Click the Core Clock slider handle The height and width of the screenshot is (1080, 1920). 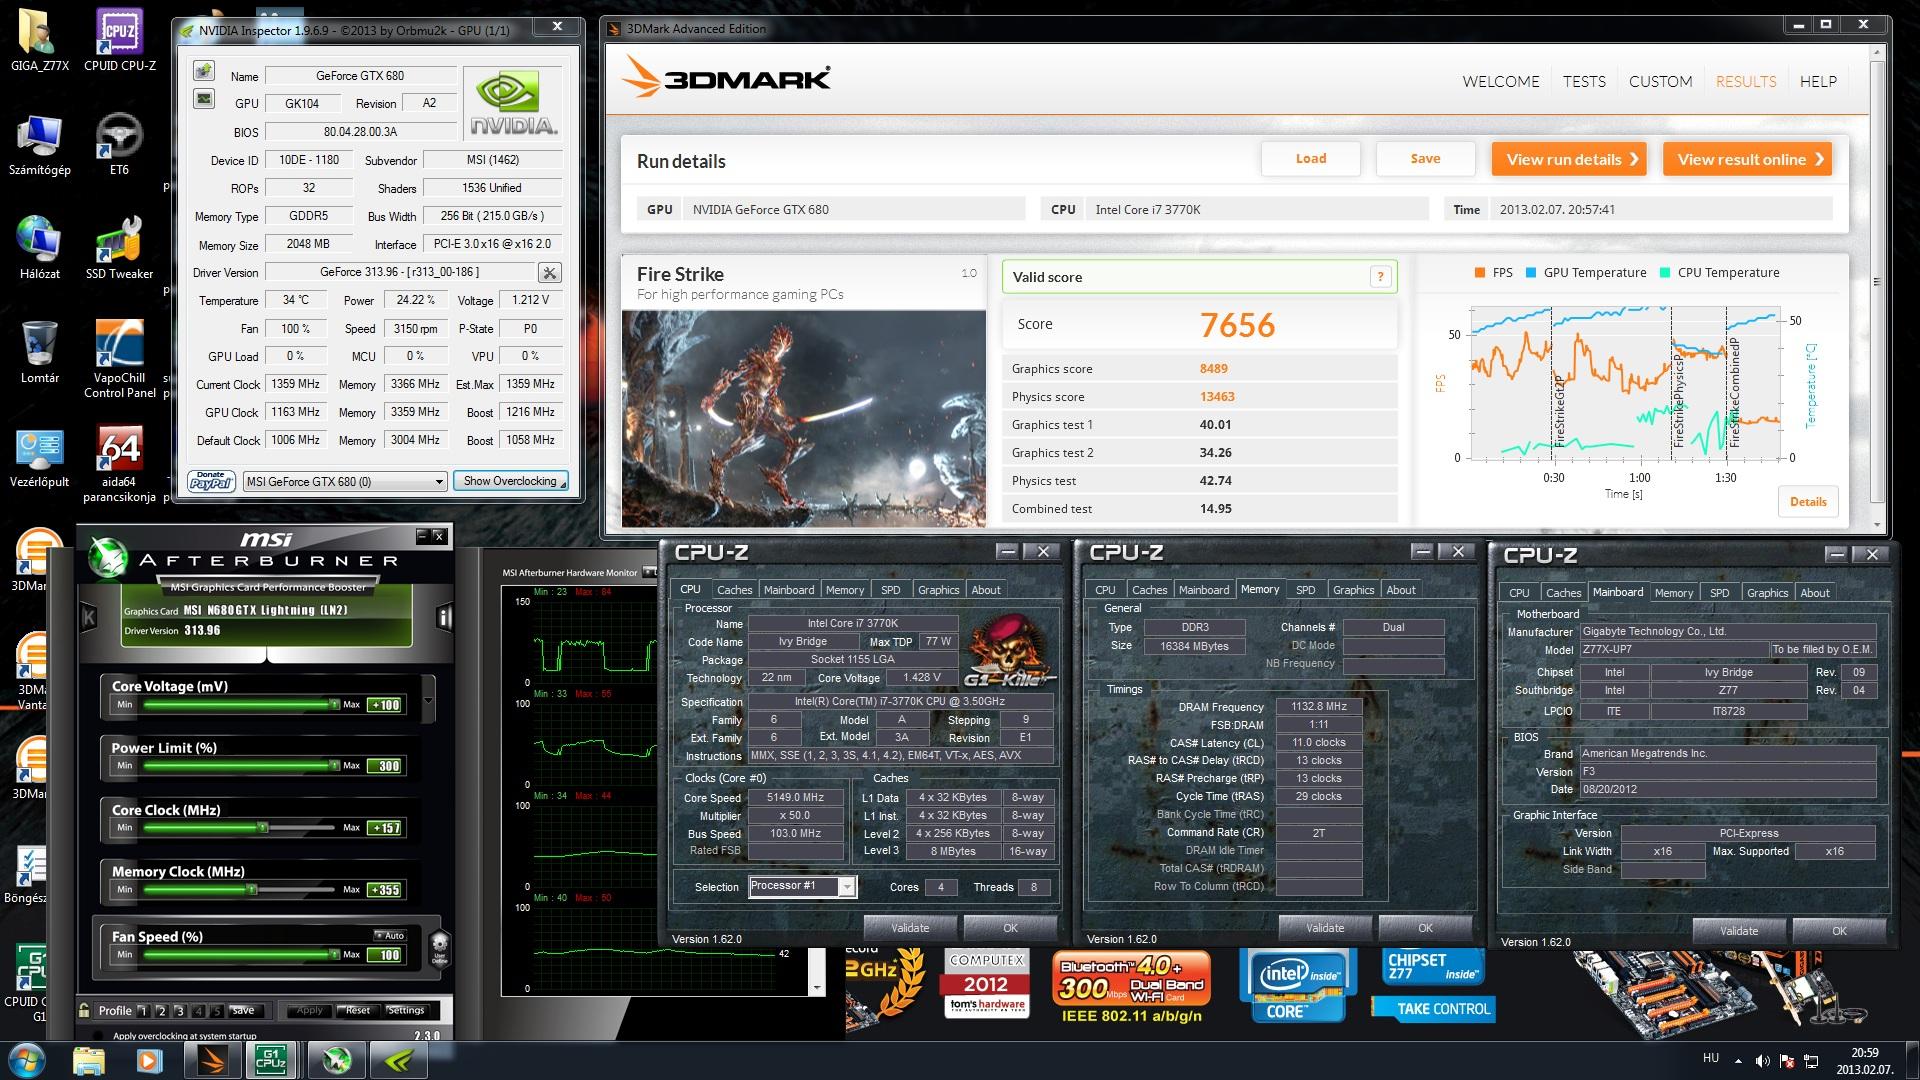click(263, 827)
